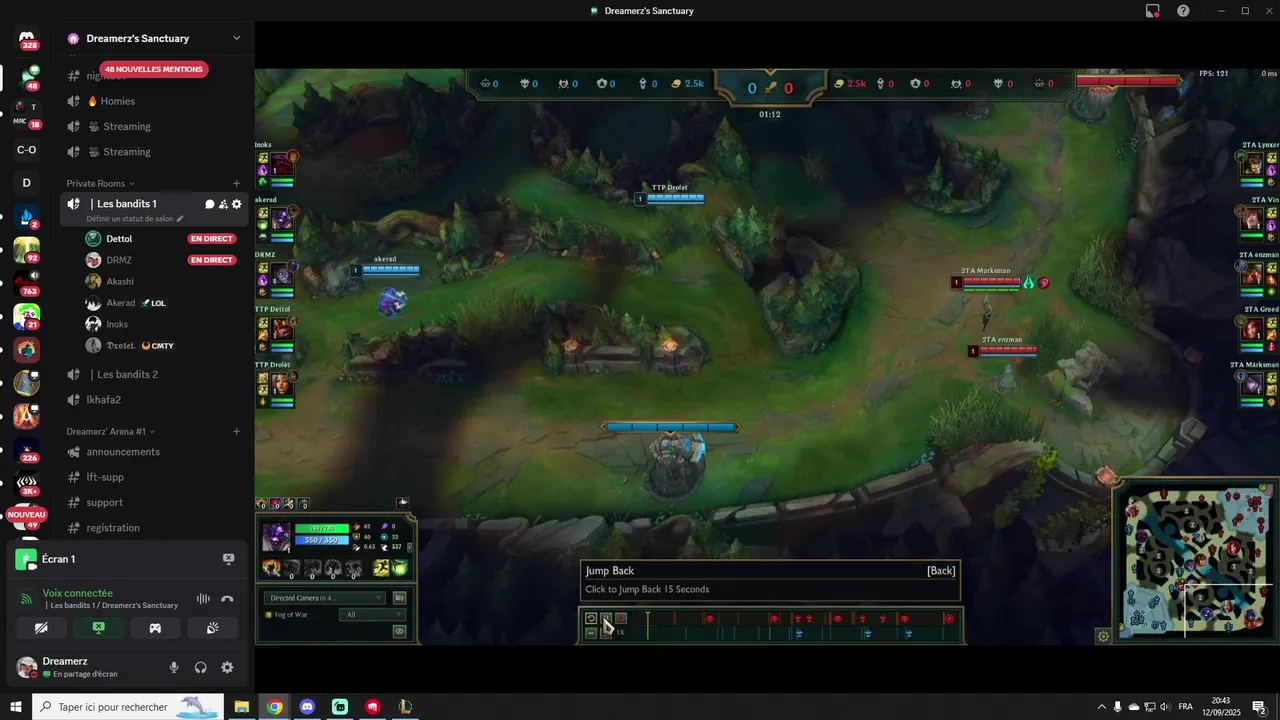
Task: Open Discord direct messages home with 328 badge
Action: tap(27, 40)
